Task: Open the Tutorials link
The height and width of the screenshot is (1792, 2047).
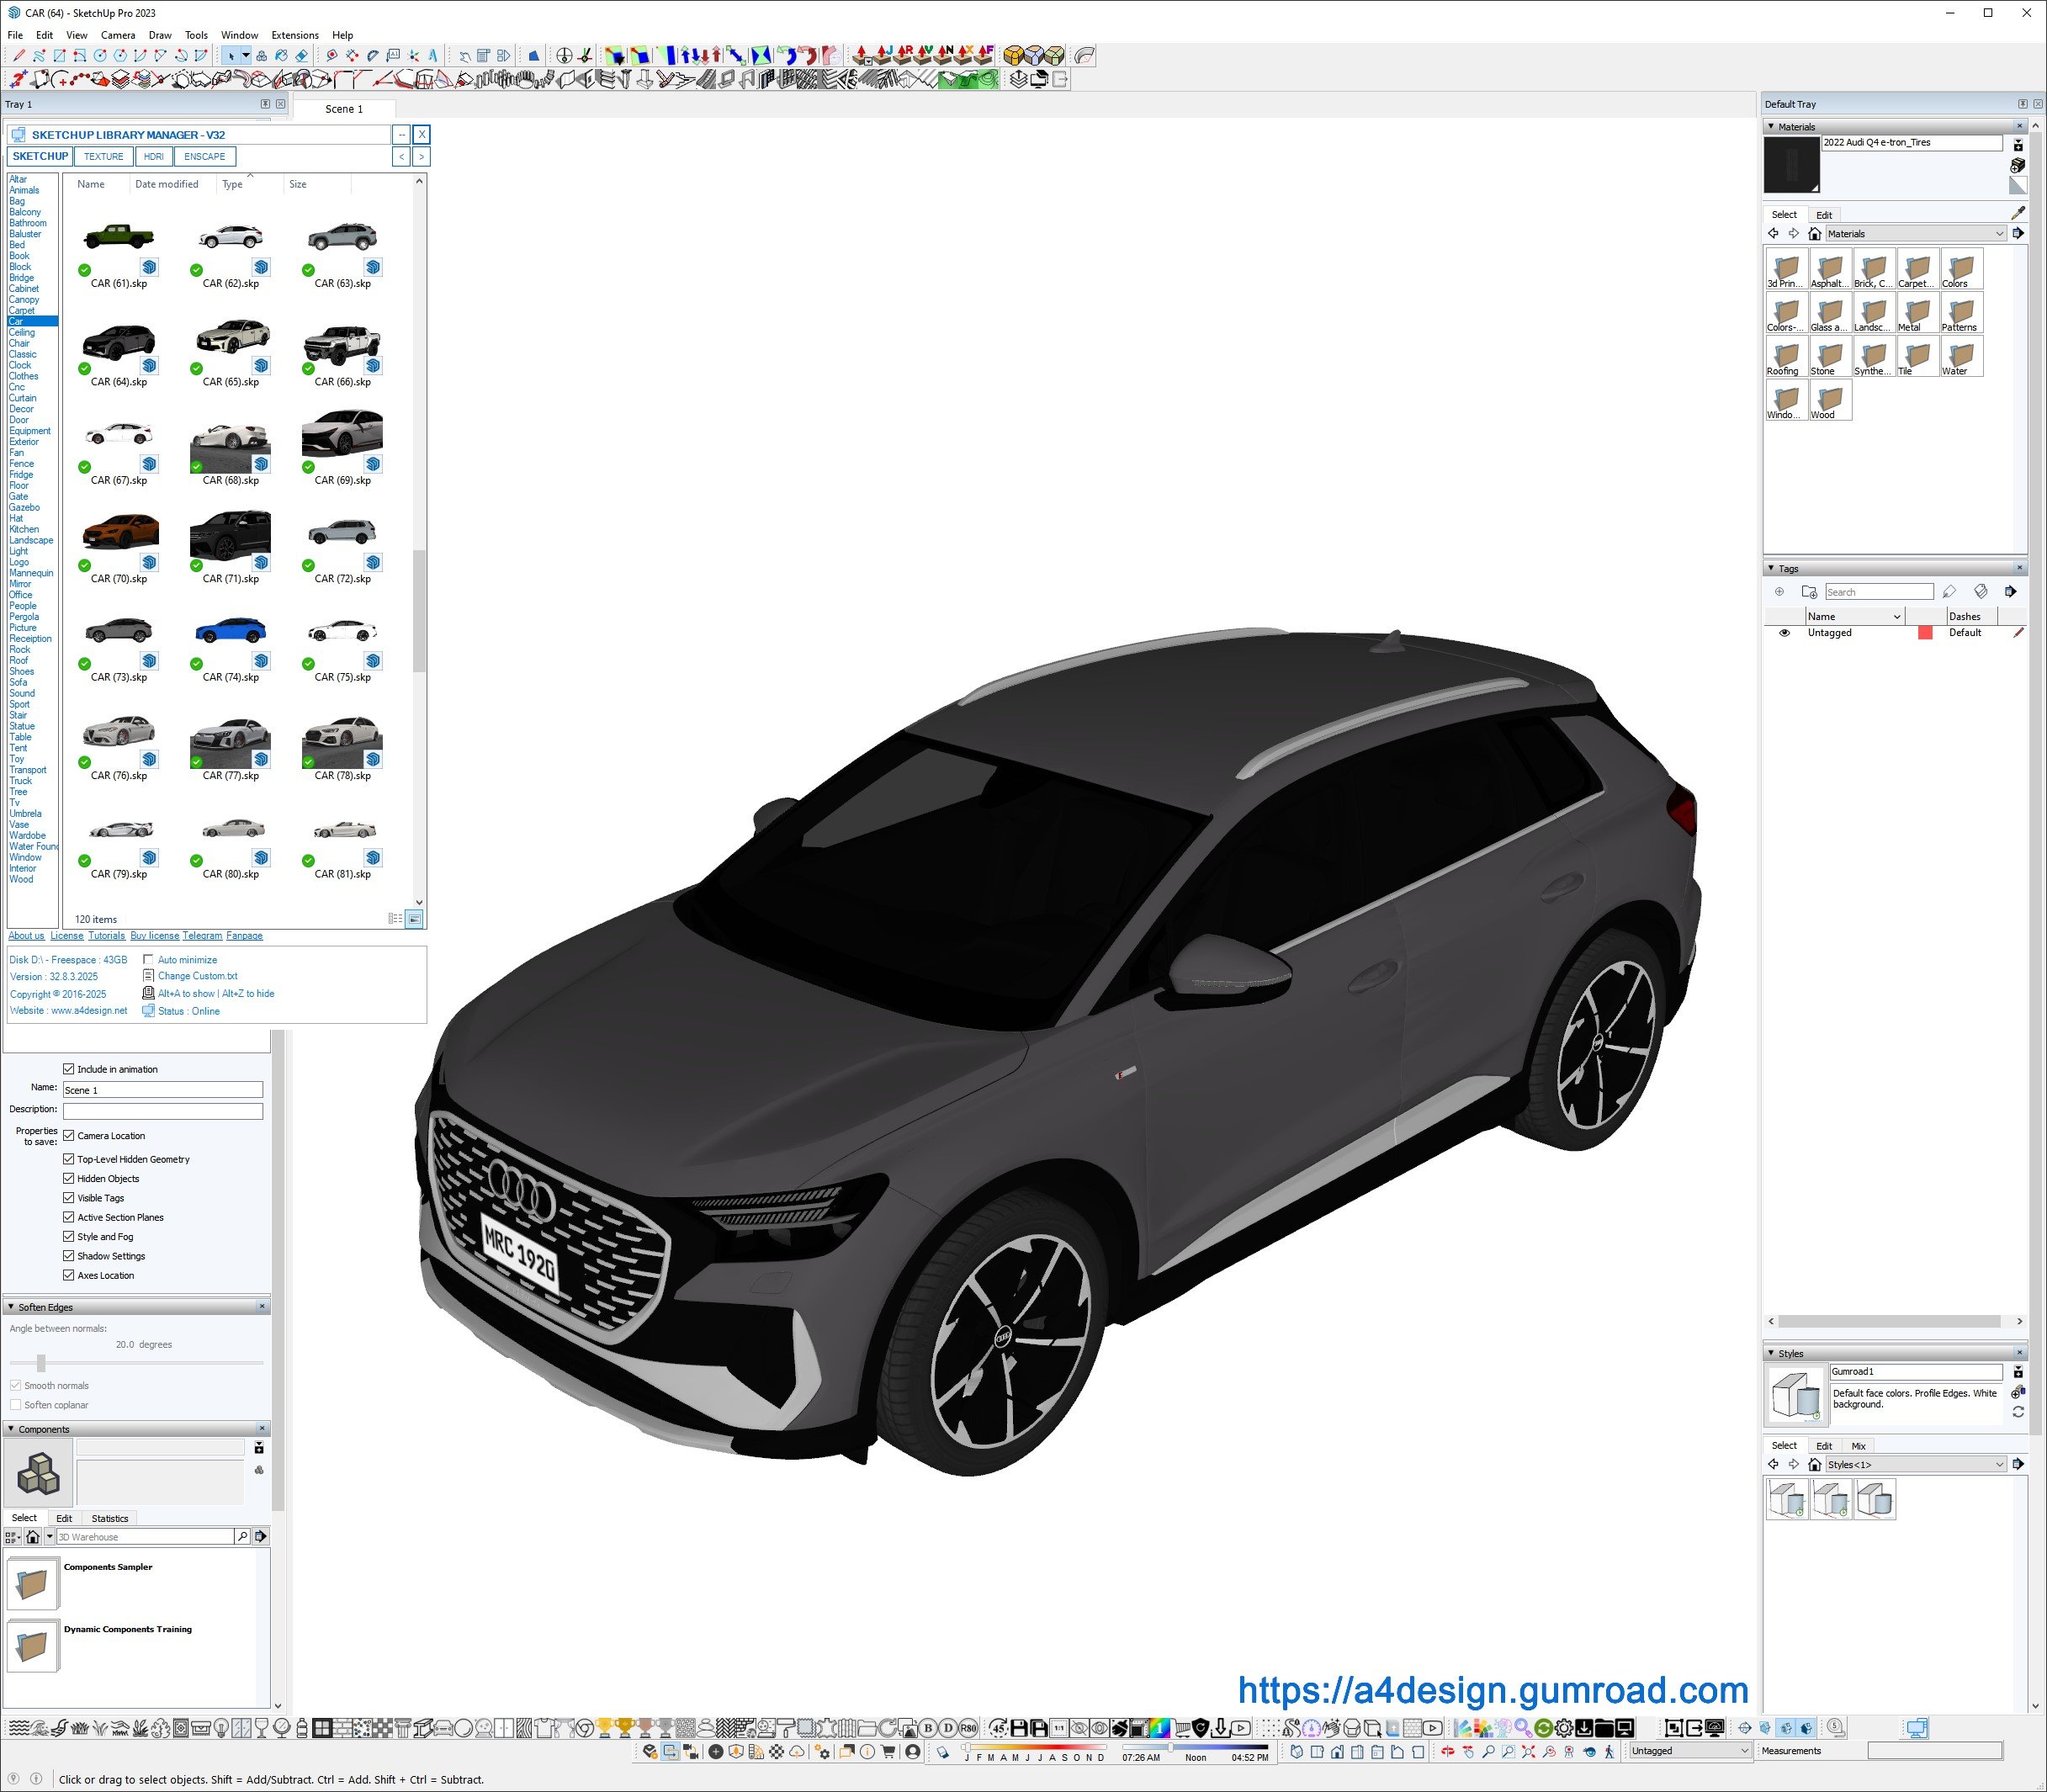Action: coord(106,936)
